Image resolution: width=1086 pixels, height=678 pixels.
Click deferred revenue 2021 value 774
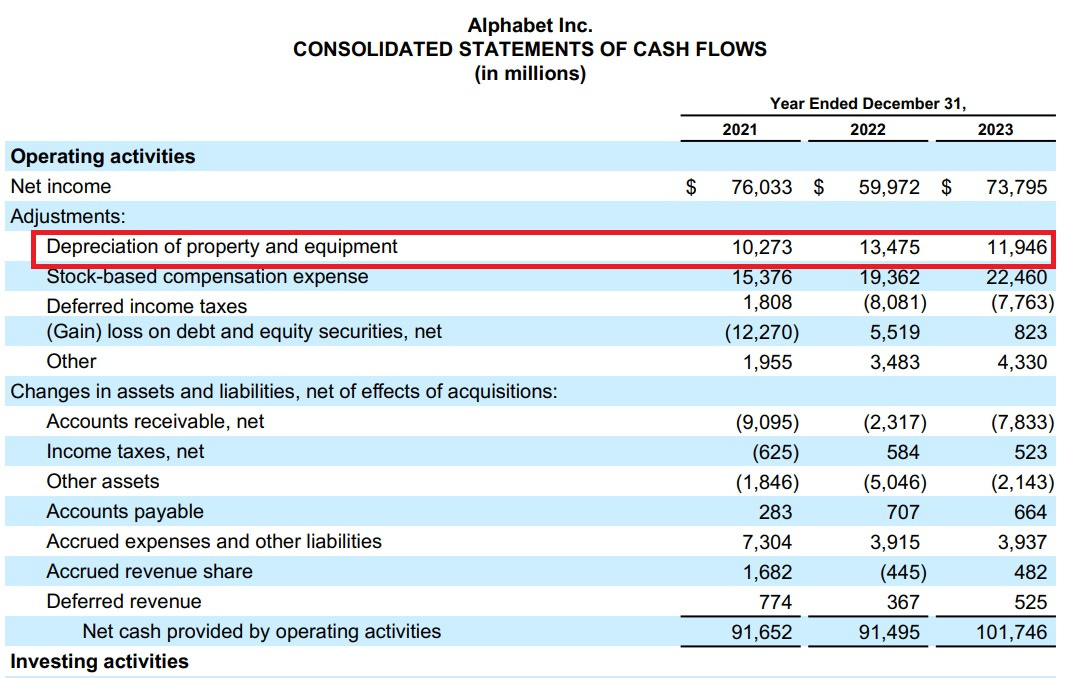(775, 603)
